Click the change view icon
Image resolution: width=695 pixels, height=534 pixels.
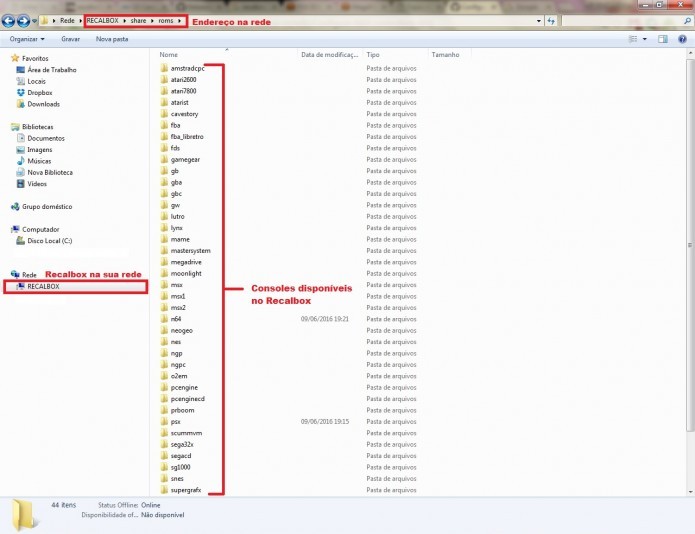633,39
